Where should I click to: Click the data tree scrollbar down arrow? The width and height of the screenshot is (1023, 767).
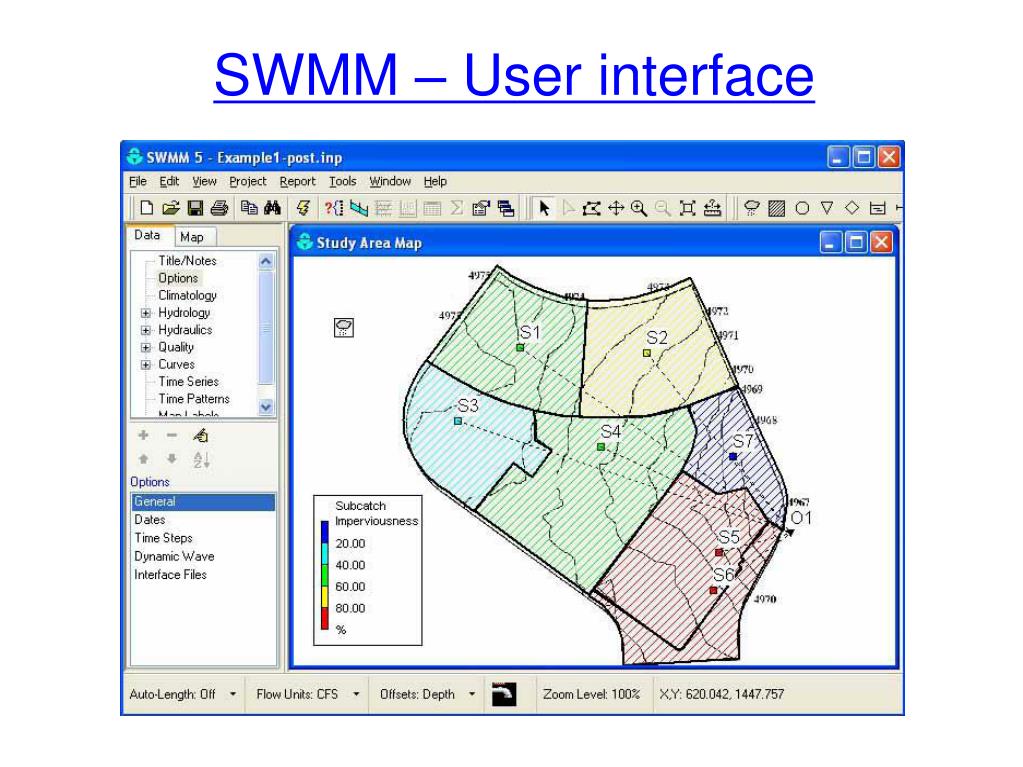266,407
